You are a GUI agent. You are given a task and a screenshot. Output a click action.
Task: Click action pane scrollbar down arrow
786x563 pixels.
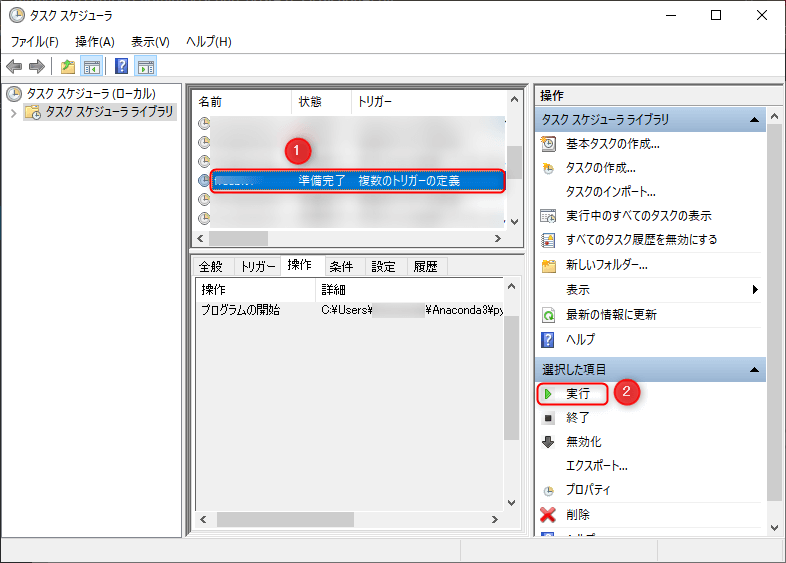774,528
